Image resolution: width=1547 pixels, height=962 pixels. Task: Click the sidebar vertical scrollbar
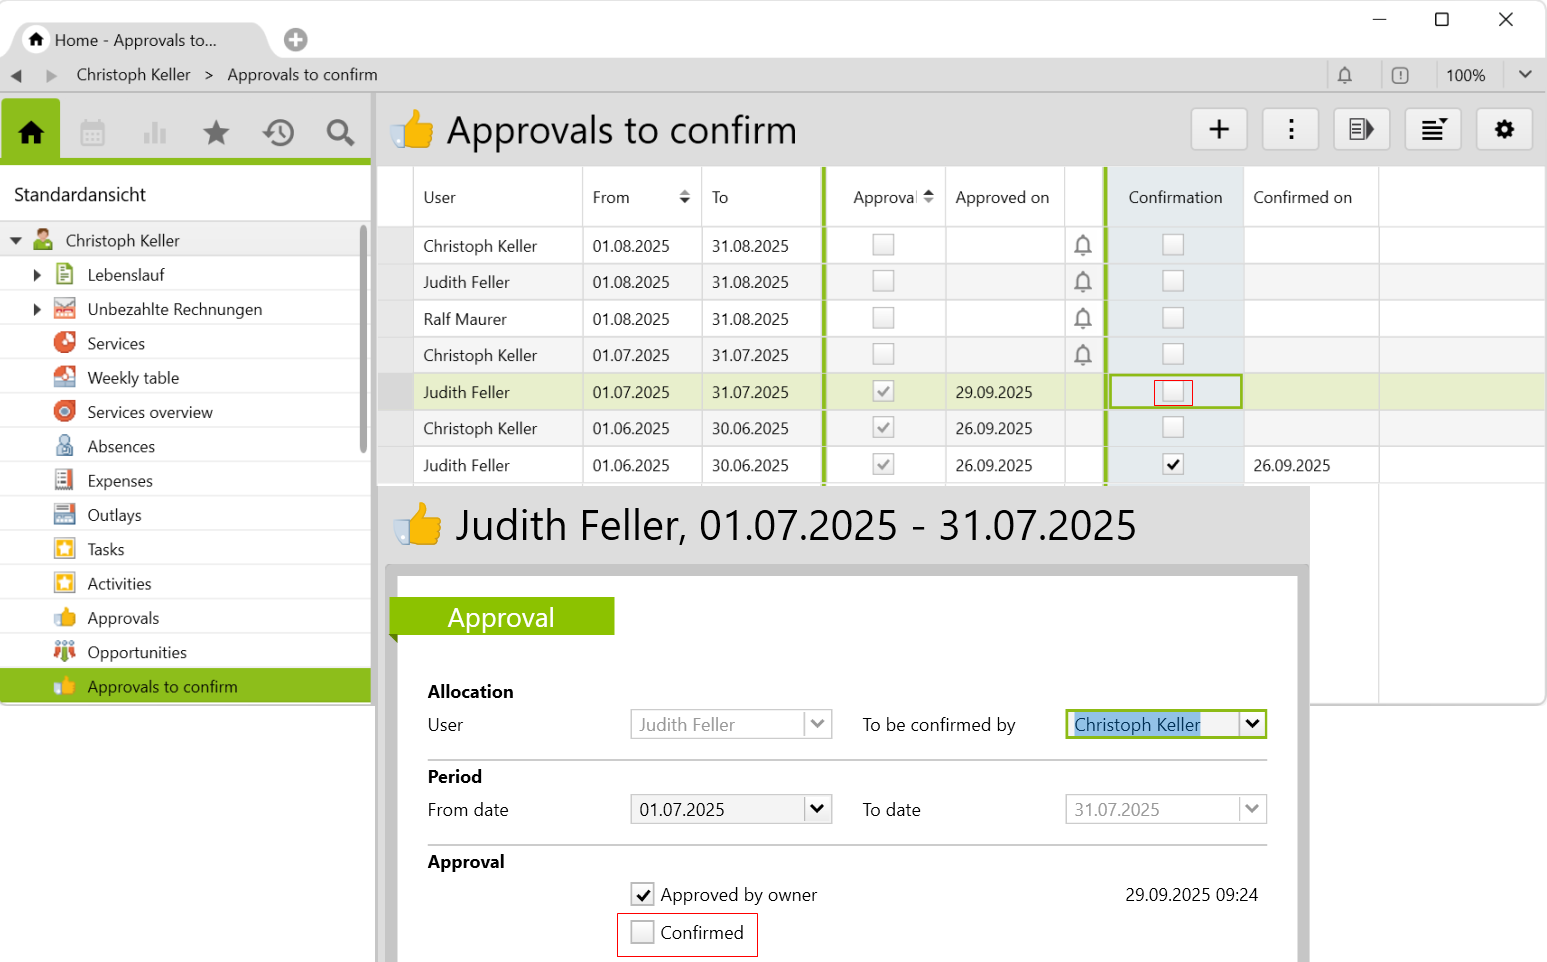[363, 340]
